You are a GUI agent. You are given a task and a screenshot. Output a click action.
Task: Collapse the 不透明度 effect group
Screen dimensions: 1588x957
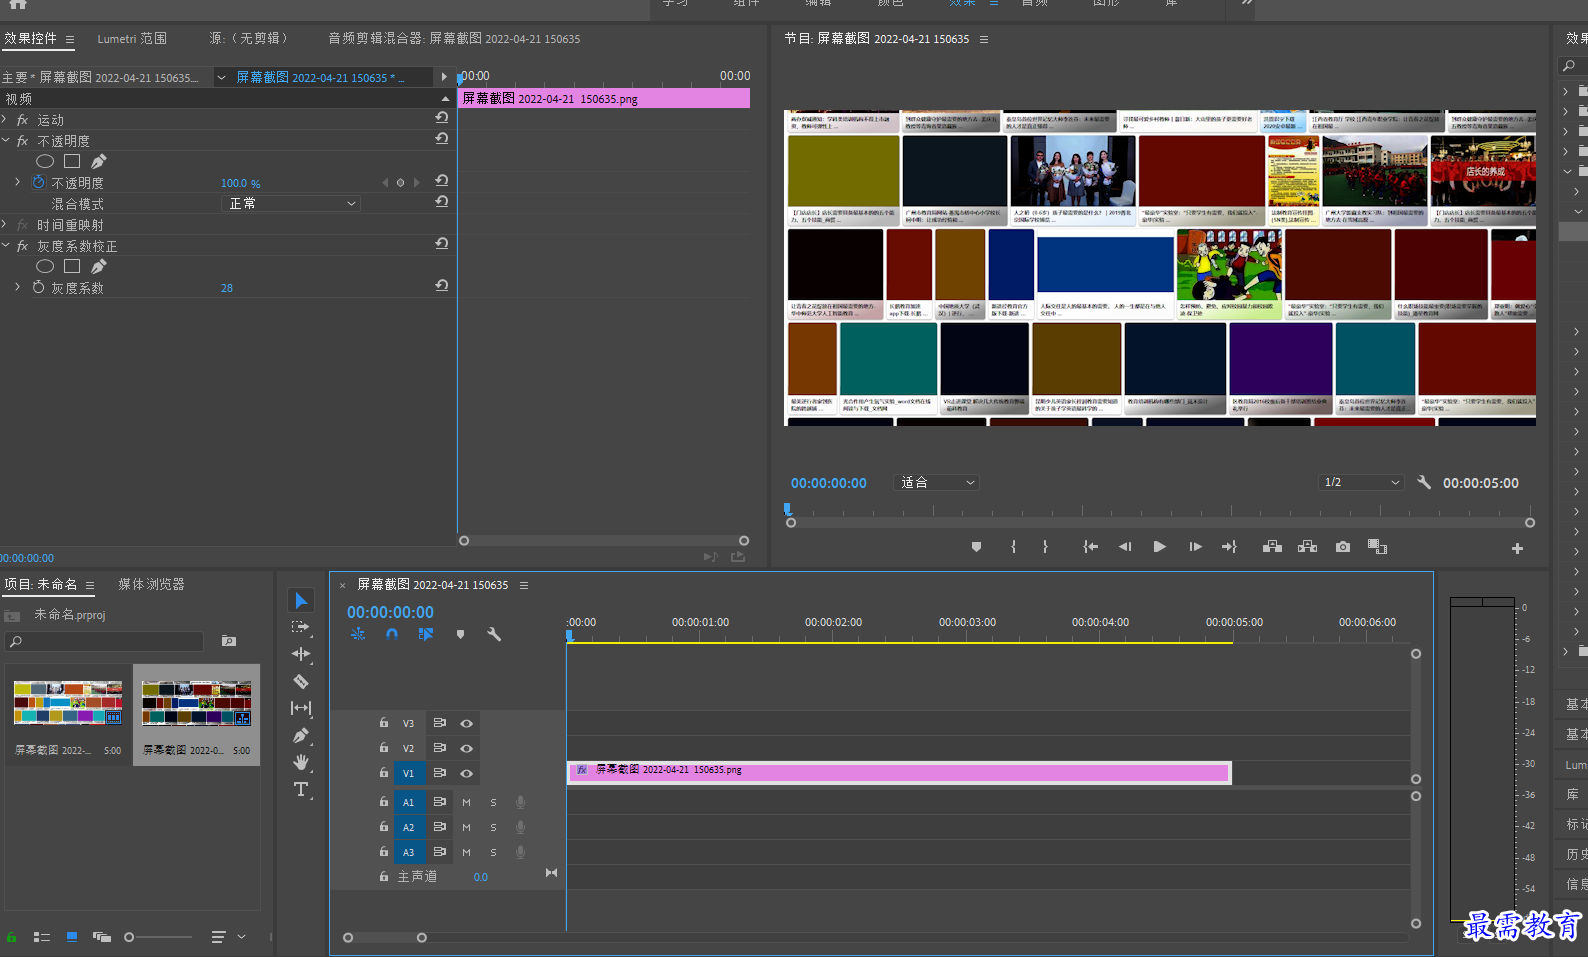[5, 140]
